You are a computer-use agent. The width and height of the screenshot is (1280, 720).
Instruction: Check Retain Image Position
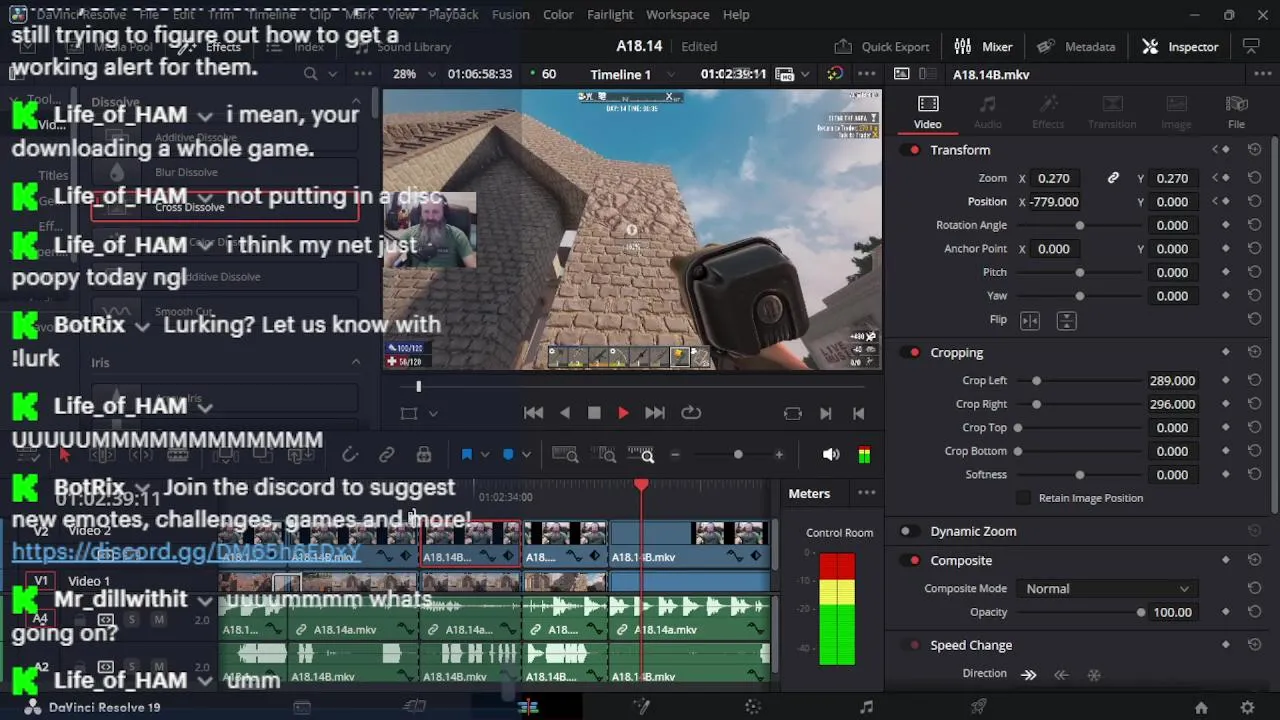point(1023,498)
